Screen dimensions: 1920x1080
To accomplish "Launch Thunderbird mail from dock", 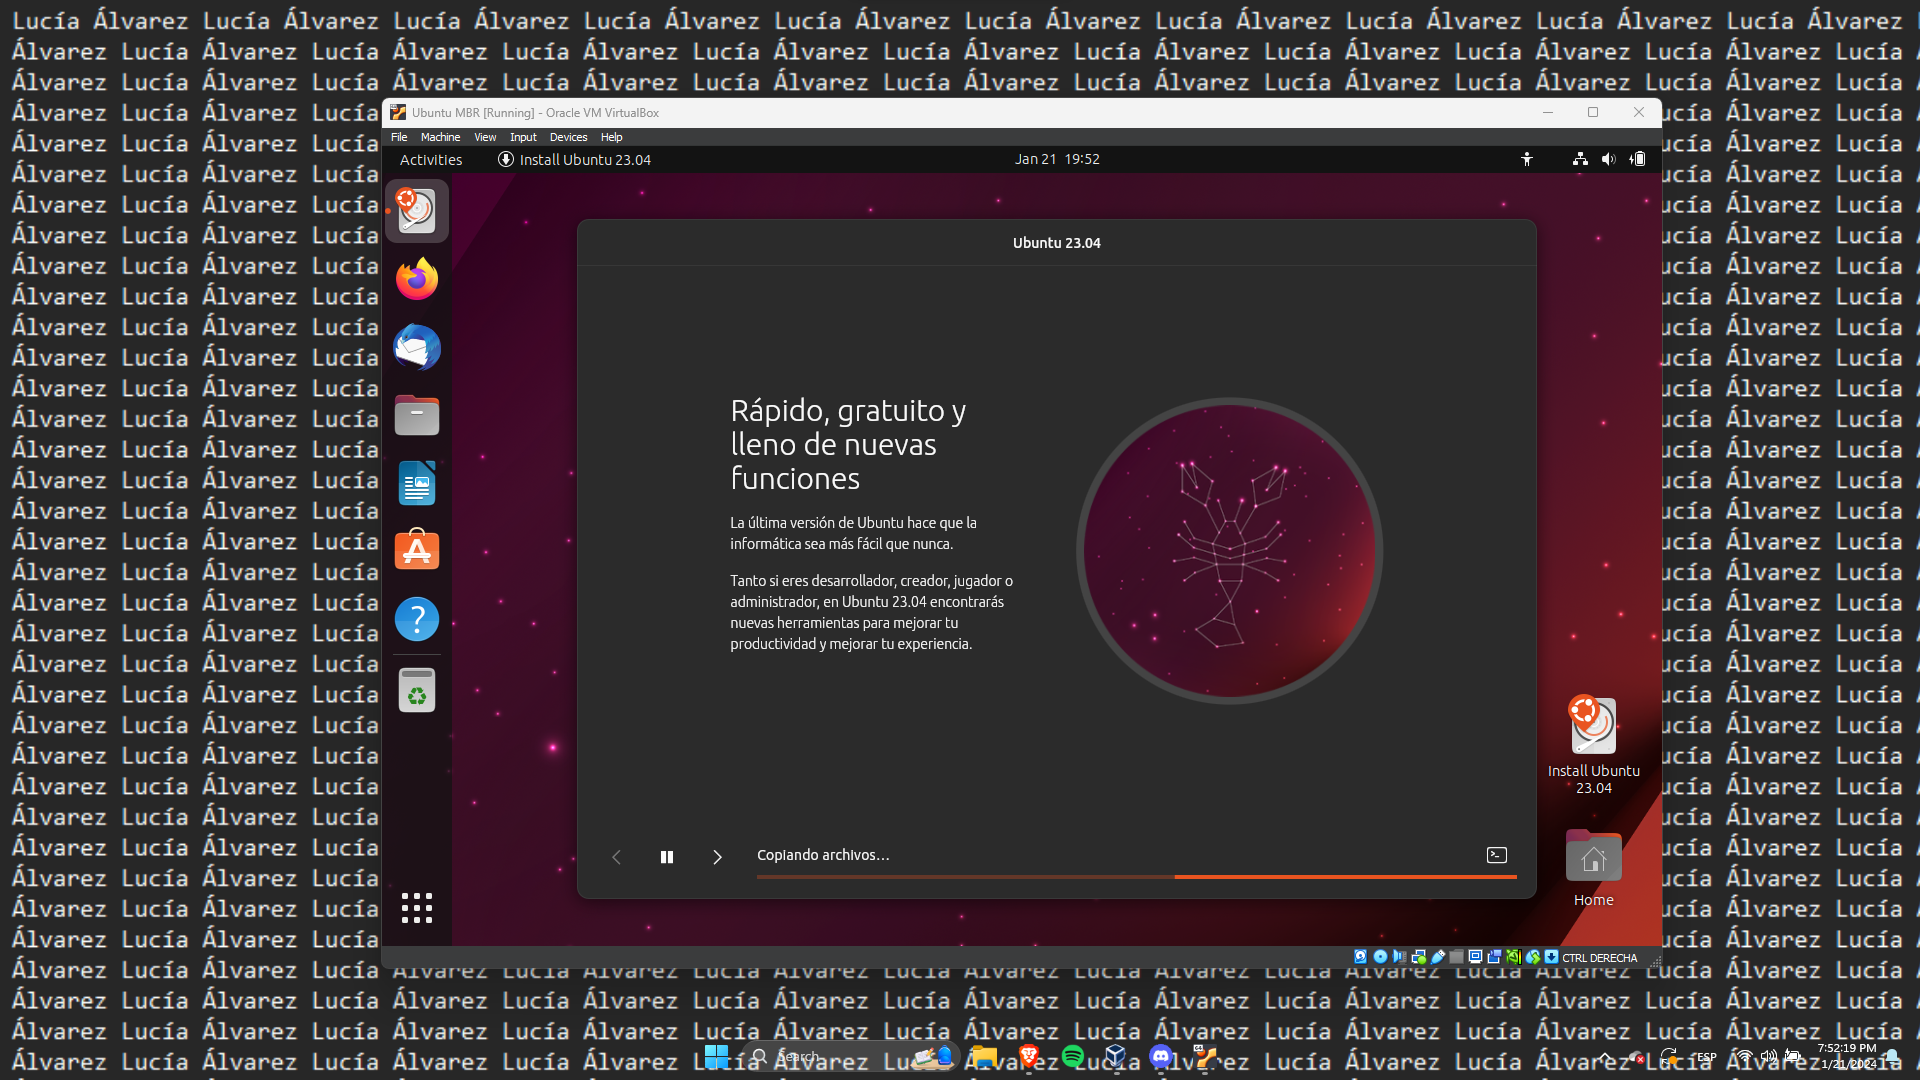I will pyautogui.click(x=417, y=347).
